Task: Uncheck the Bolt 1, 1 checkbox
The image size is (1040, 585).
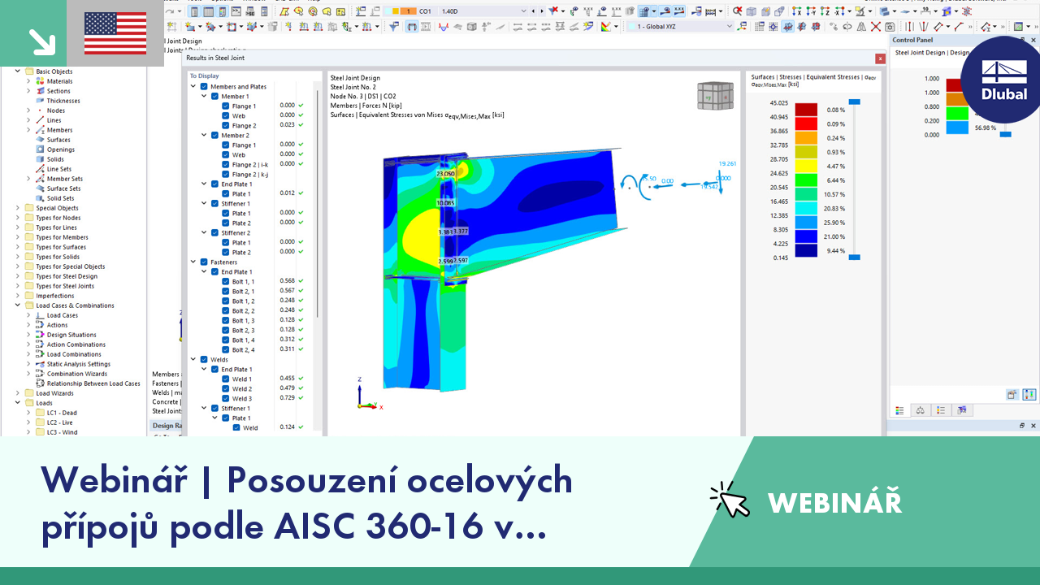Action: (226, 281)
